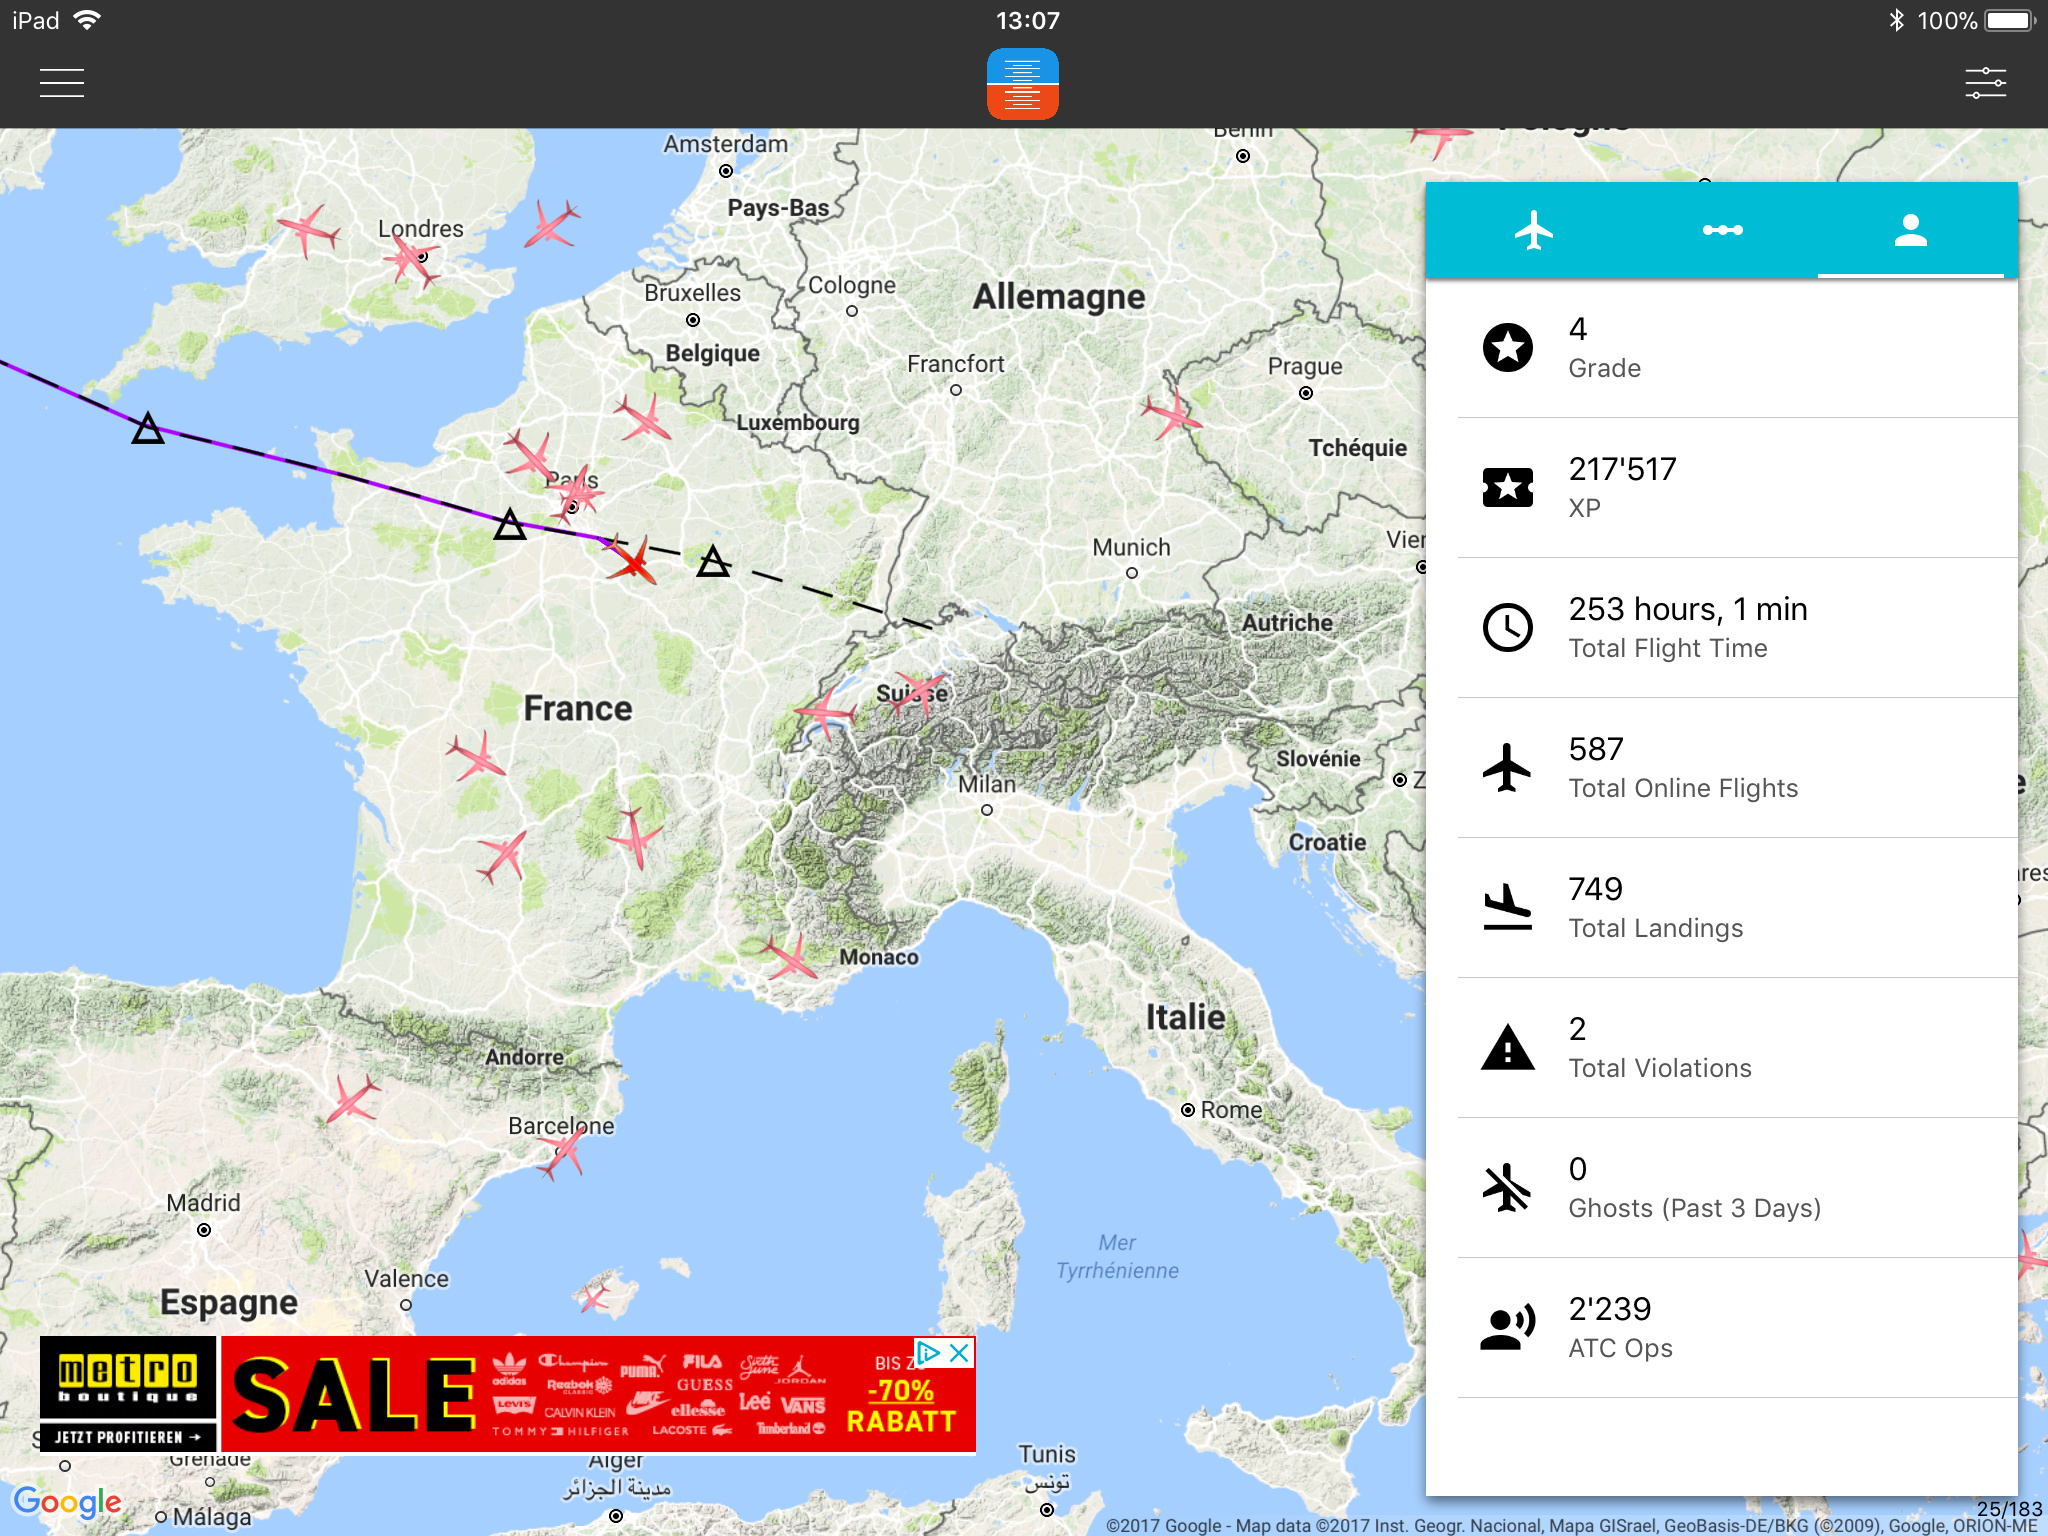Close the metro boutique ad
The image size is (2048, 1536).
point(960,1353)
